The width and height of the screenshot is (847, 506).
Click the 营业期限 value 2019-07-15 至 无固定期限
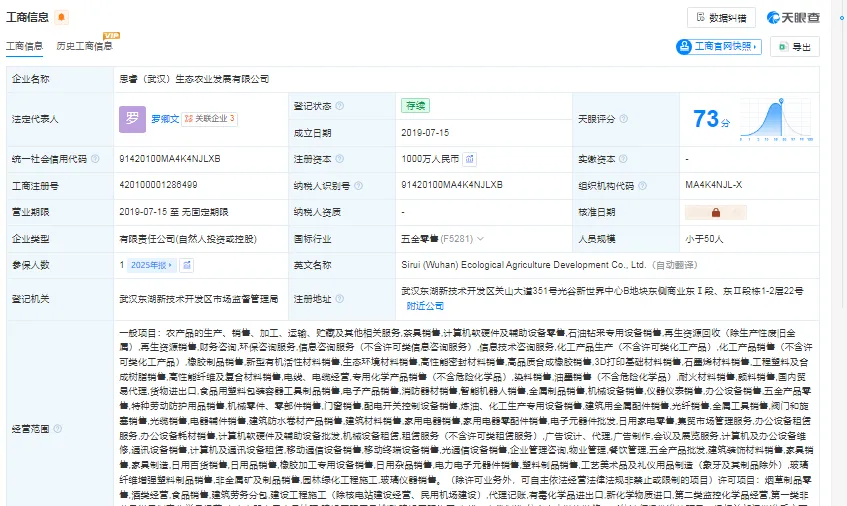pyautogui.click(x=174, y=212)
